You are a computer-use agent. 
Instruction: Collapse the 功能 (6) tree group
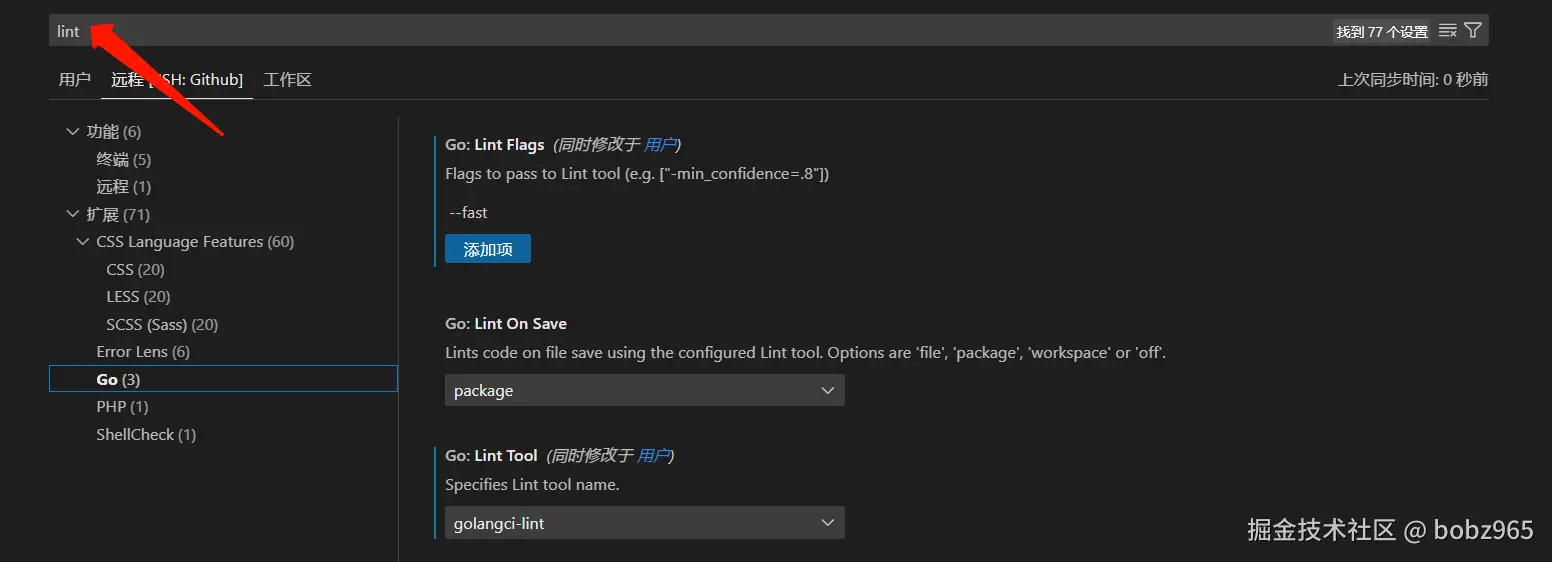72,131
